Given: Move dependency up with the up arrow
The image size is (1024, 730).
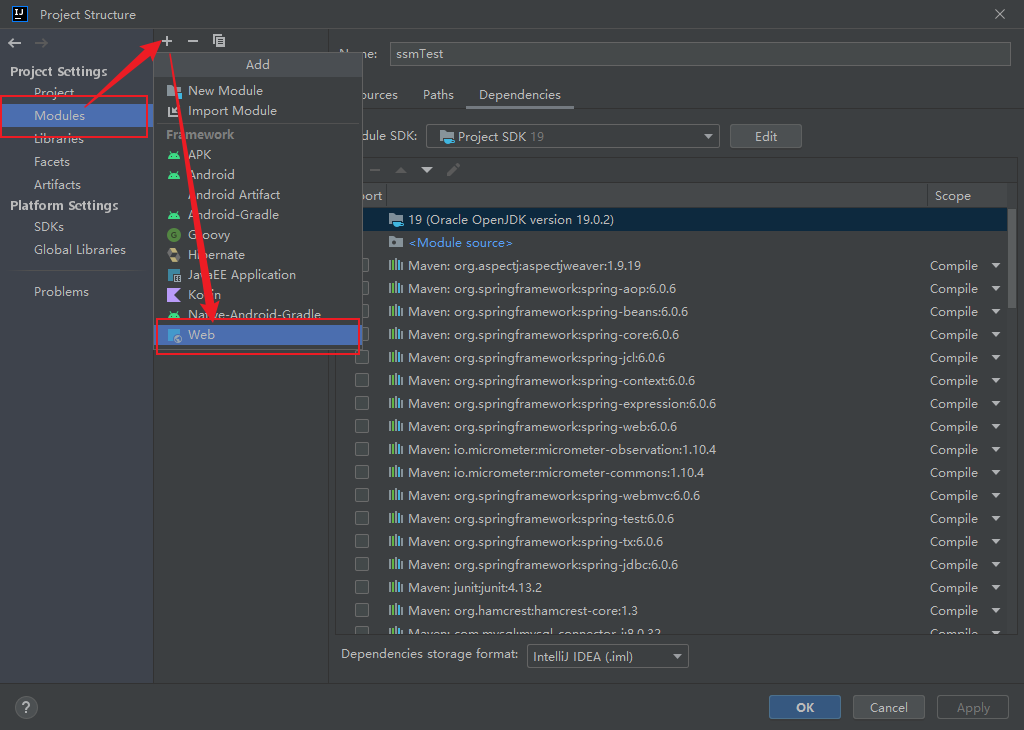Looking at the screenshot, I should pyautogui.click(x=401, y=170).
